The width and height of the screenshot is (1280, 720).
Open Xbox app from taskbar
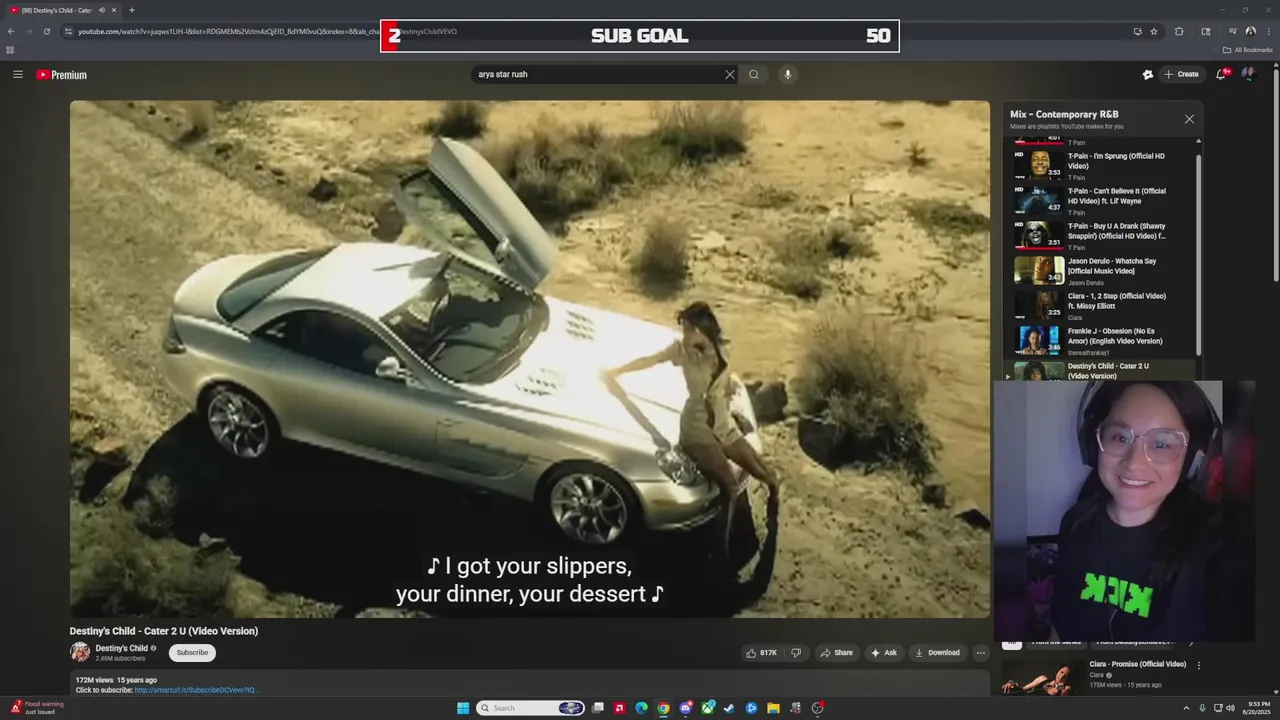(708, 708)
